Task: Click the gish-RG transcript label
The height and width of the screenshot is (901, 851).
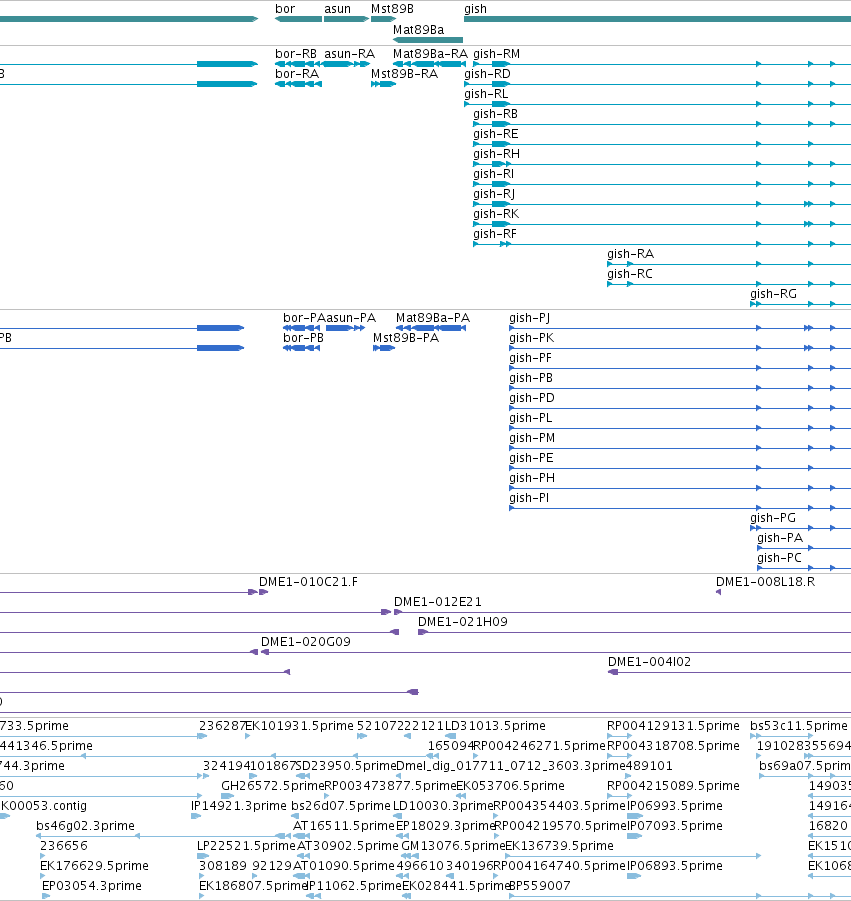Action: (773, 294)
